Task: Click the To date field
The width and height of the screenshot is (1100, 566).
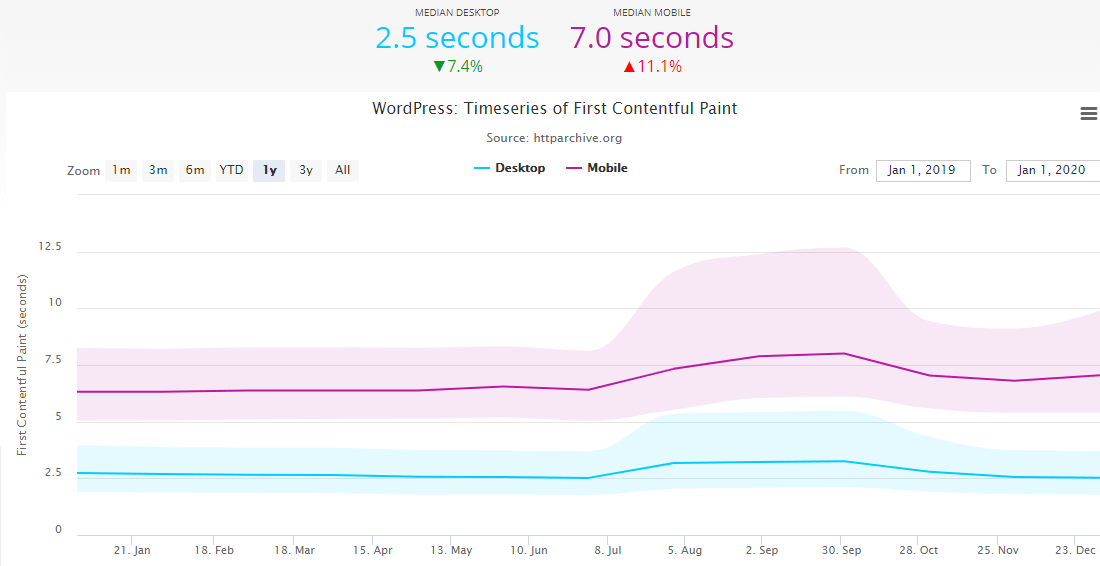Action: (x=1052, y=170)
